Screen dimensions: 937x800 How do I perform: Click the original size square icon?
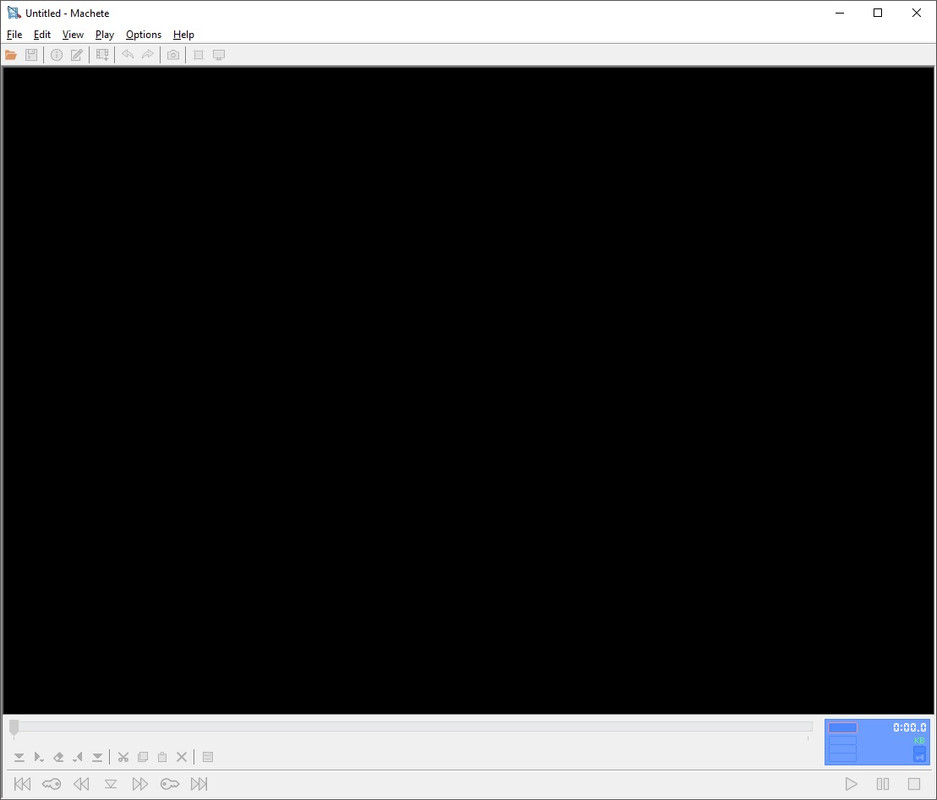[198, 55]
